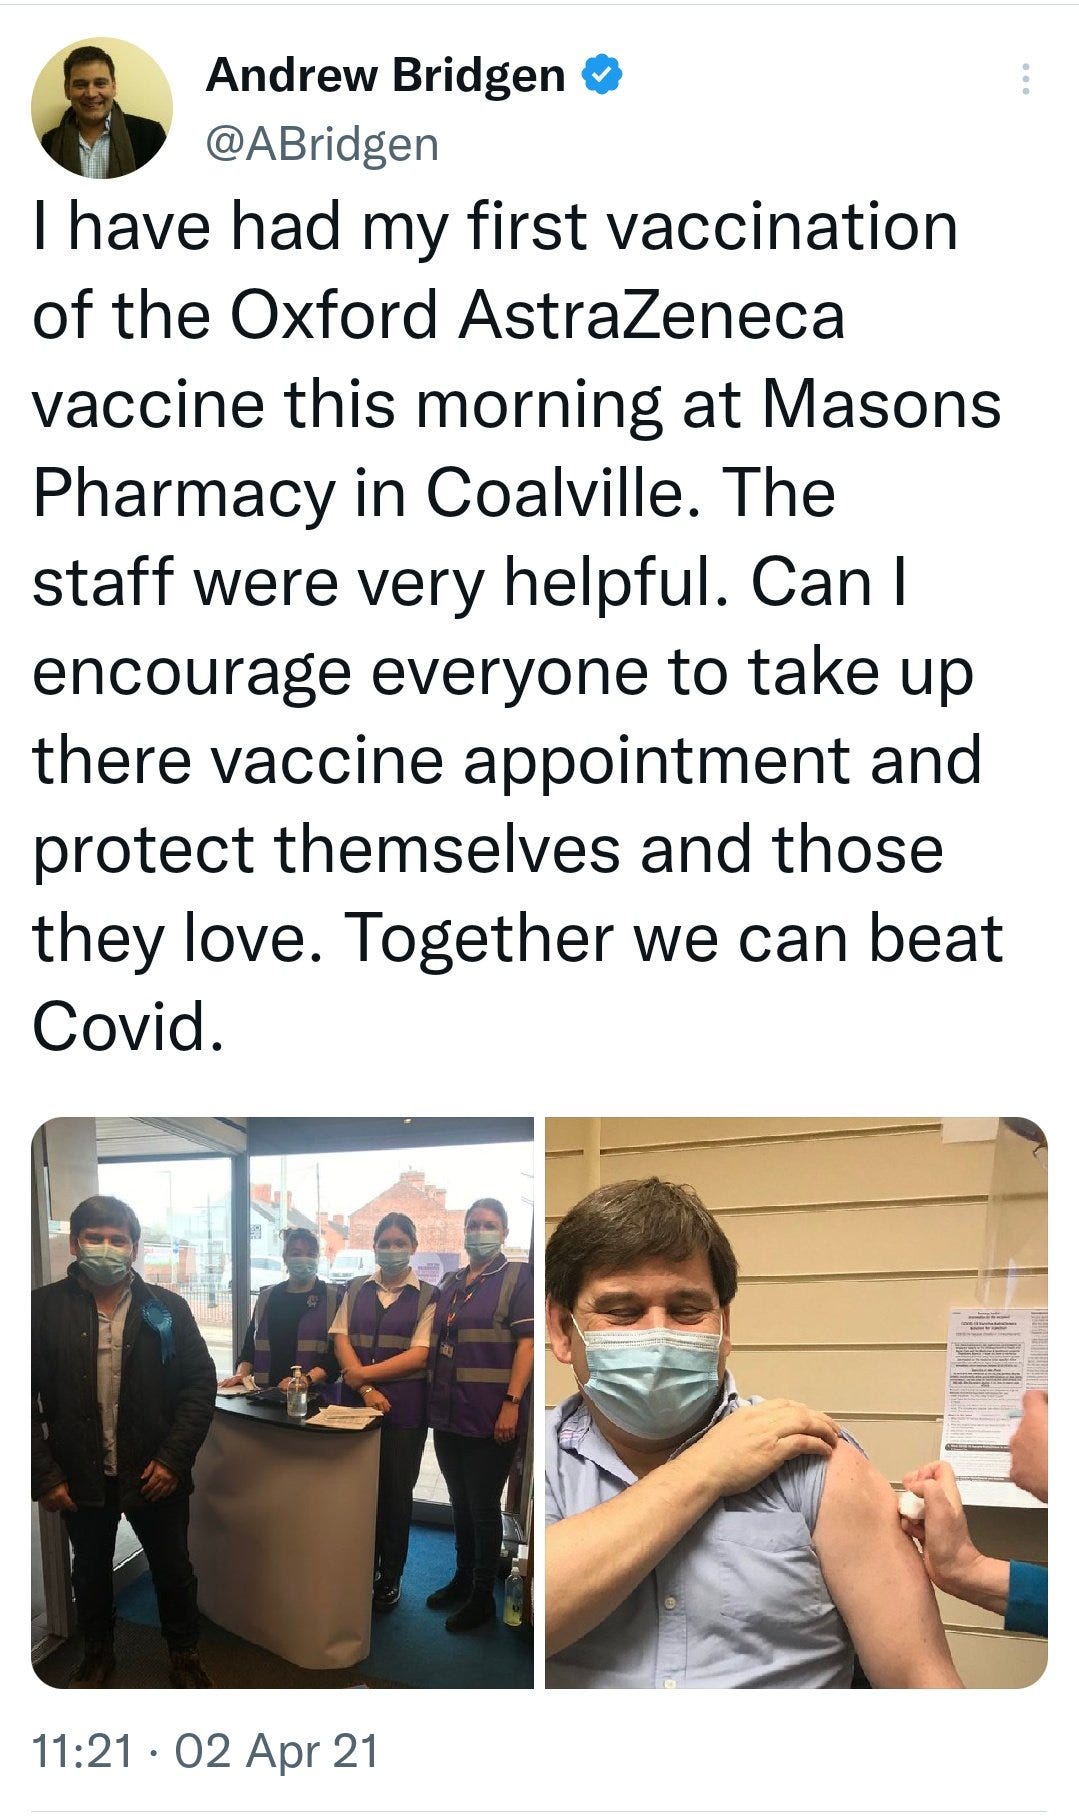
Task: Open the Andrew Bridgen display name
Action: [x=386, y=75]
